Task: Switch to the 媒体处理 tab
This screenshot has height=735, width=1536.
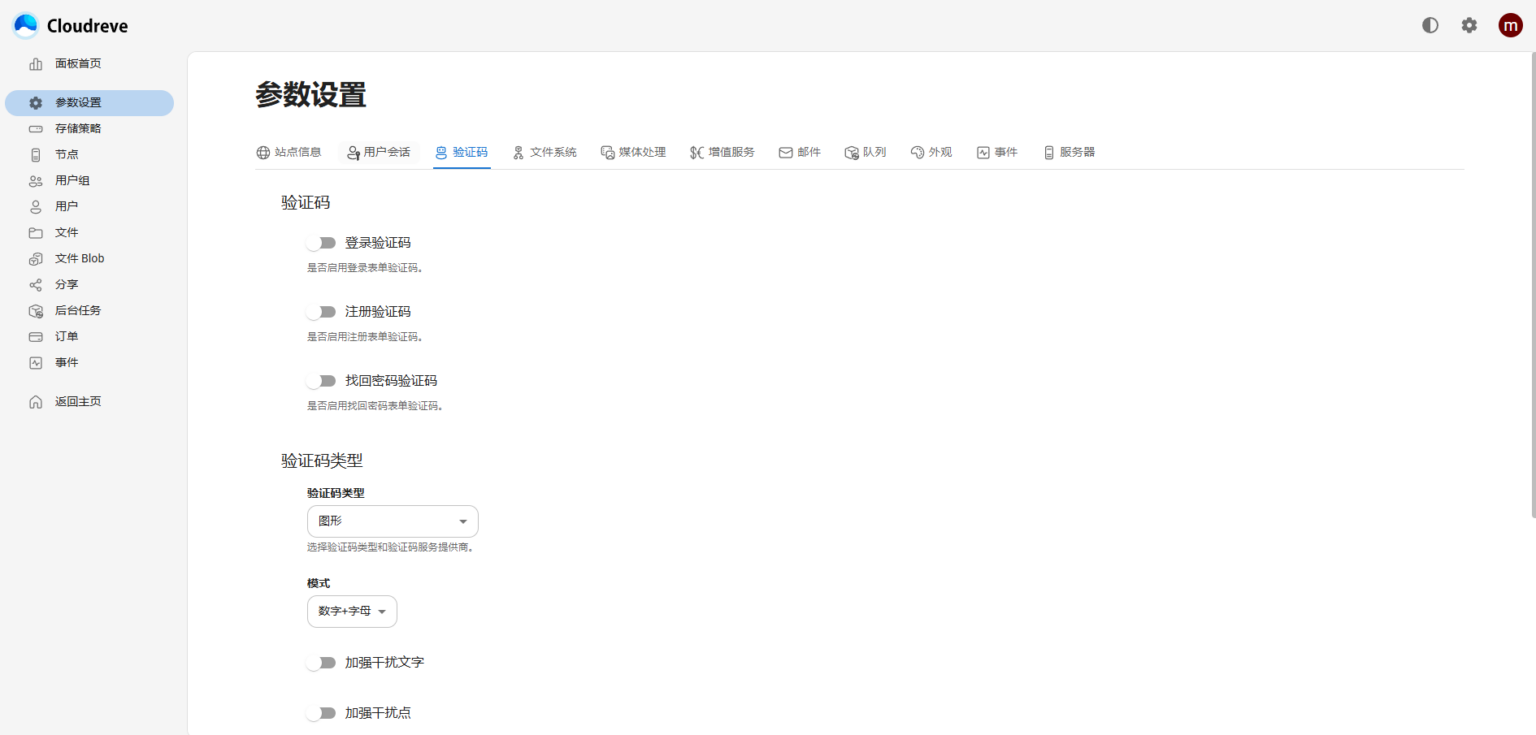Action: (633, 152)
